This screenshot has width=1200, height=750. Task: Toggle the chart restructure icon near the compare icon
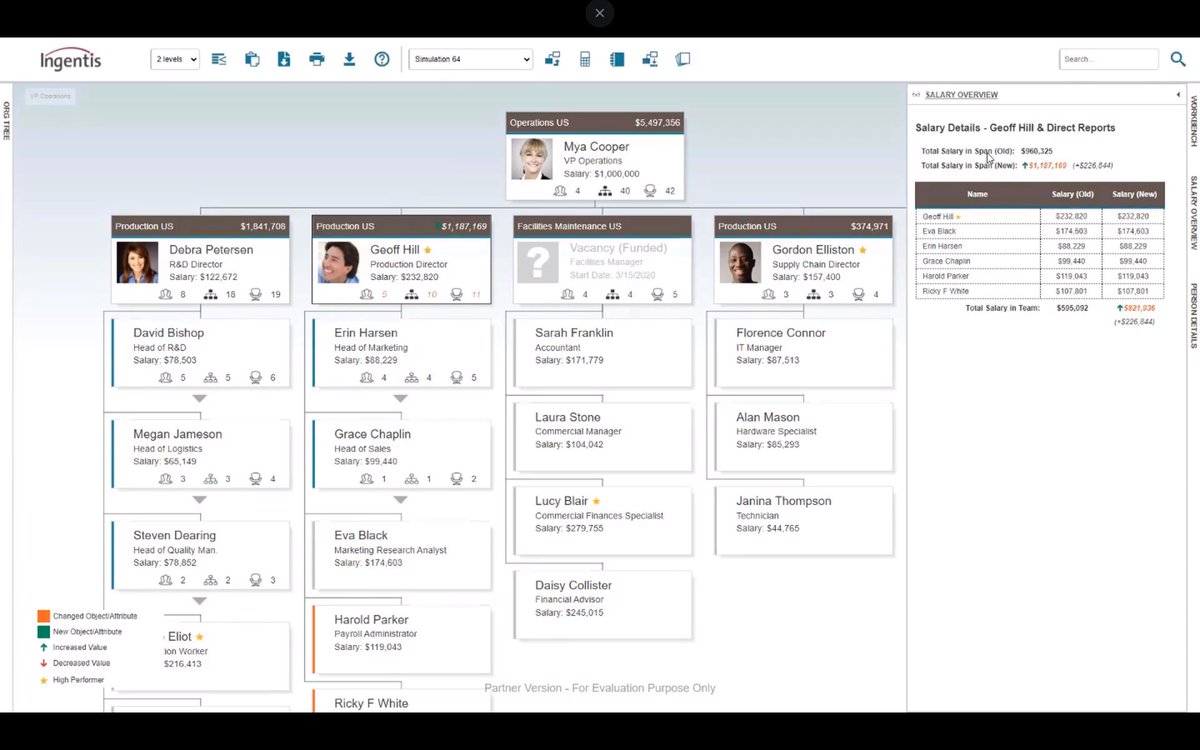tap(650, 59)
